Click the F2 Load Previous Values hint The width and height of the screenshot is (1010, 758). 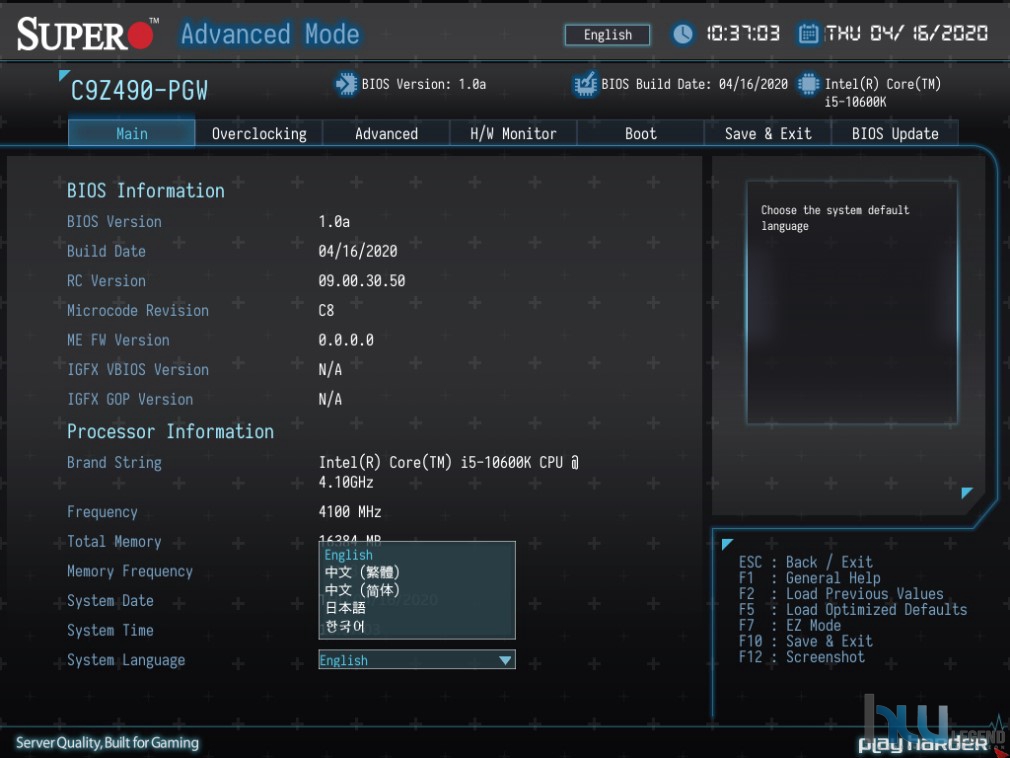tap(841, 594)
